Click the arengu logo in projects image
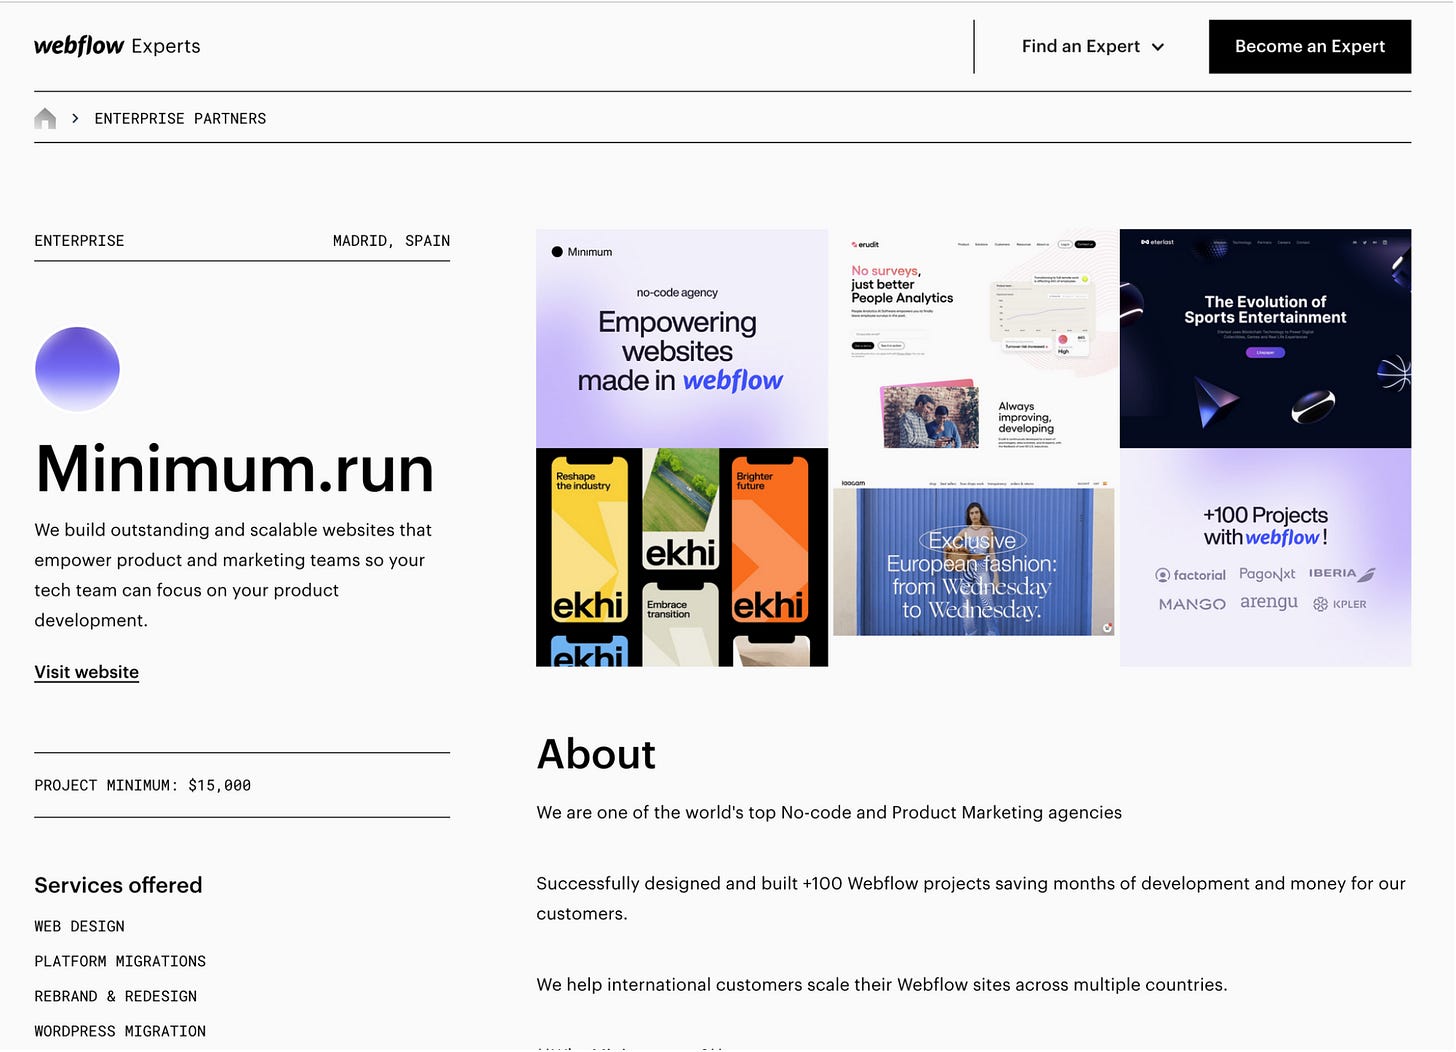 coord(1269,602)
